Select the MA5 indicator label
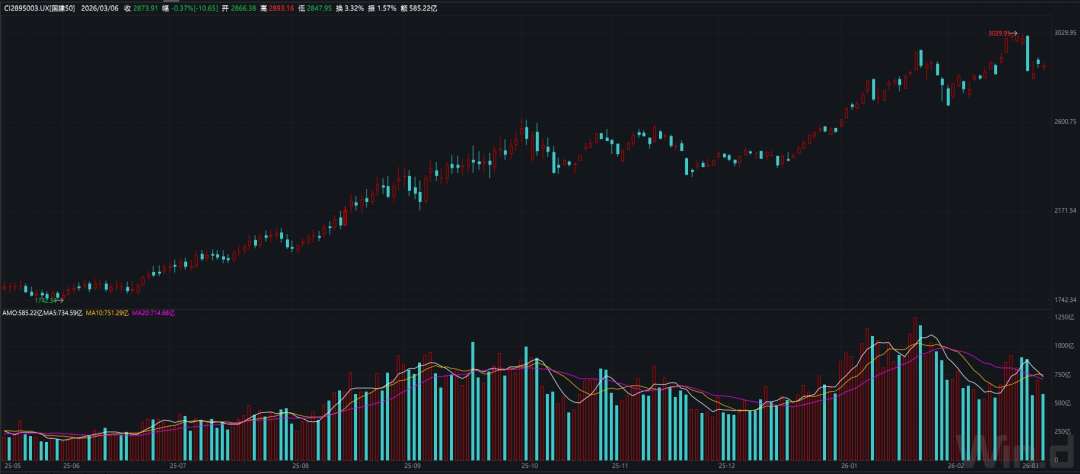 pyautogui.click(x=62, y=313)
